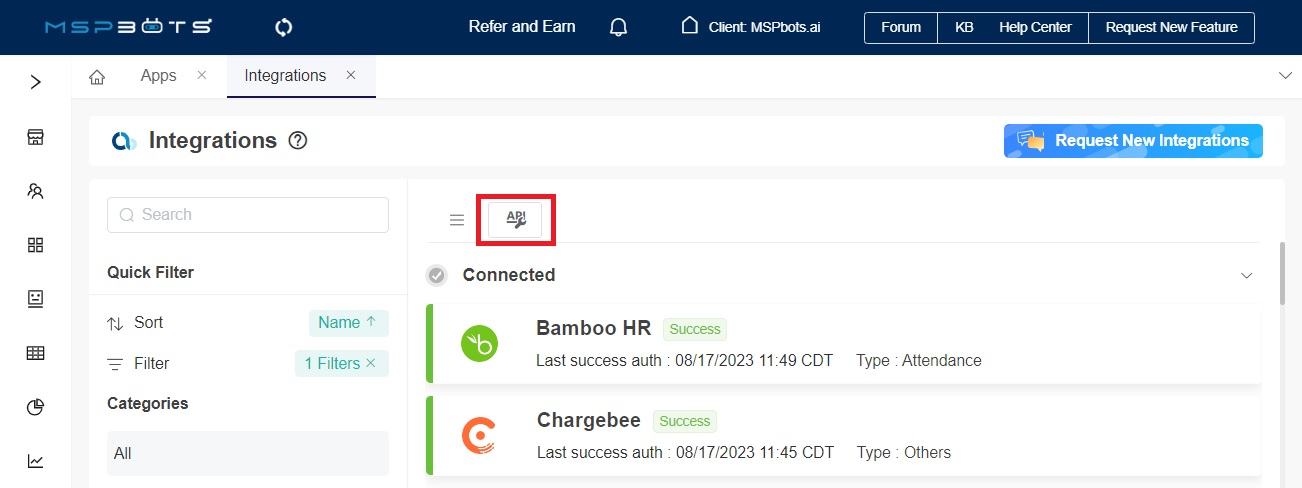1302x488 pixels.
Task: Open the marketplace store sidebar icon
Action: [36, 137]
